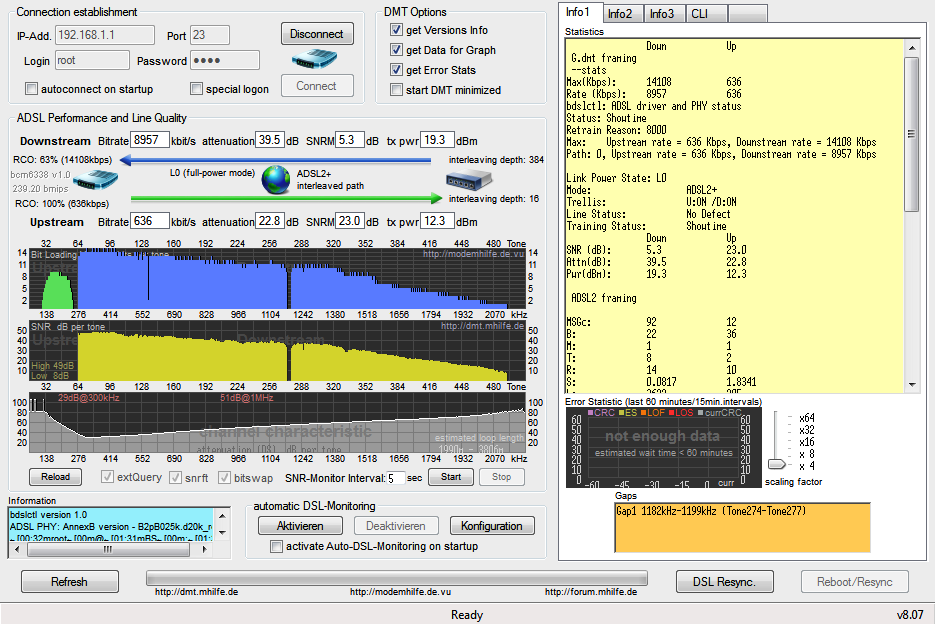Click the modem icon below Disconnect
The width and height of the screenshot is (935, 625).
click(x=314, y=59)
